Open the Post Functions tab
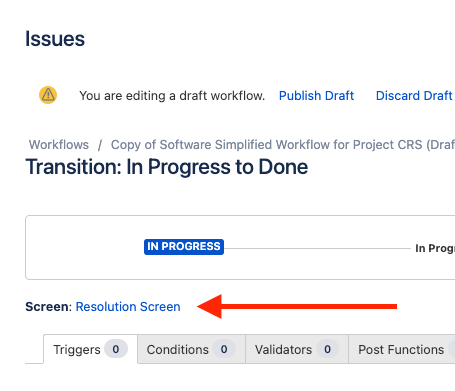 [402, 349]
